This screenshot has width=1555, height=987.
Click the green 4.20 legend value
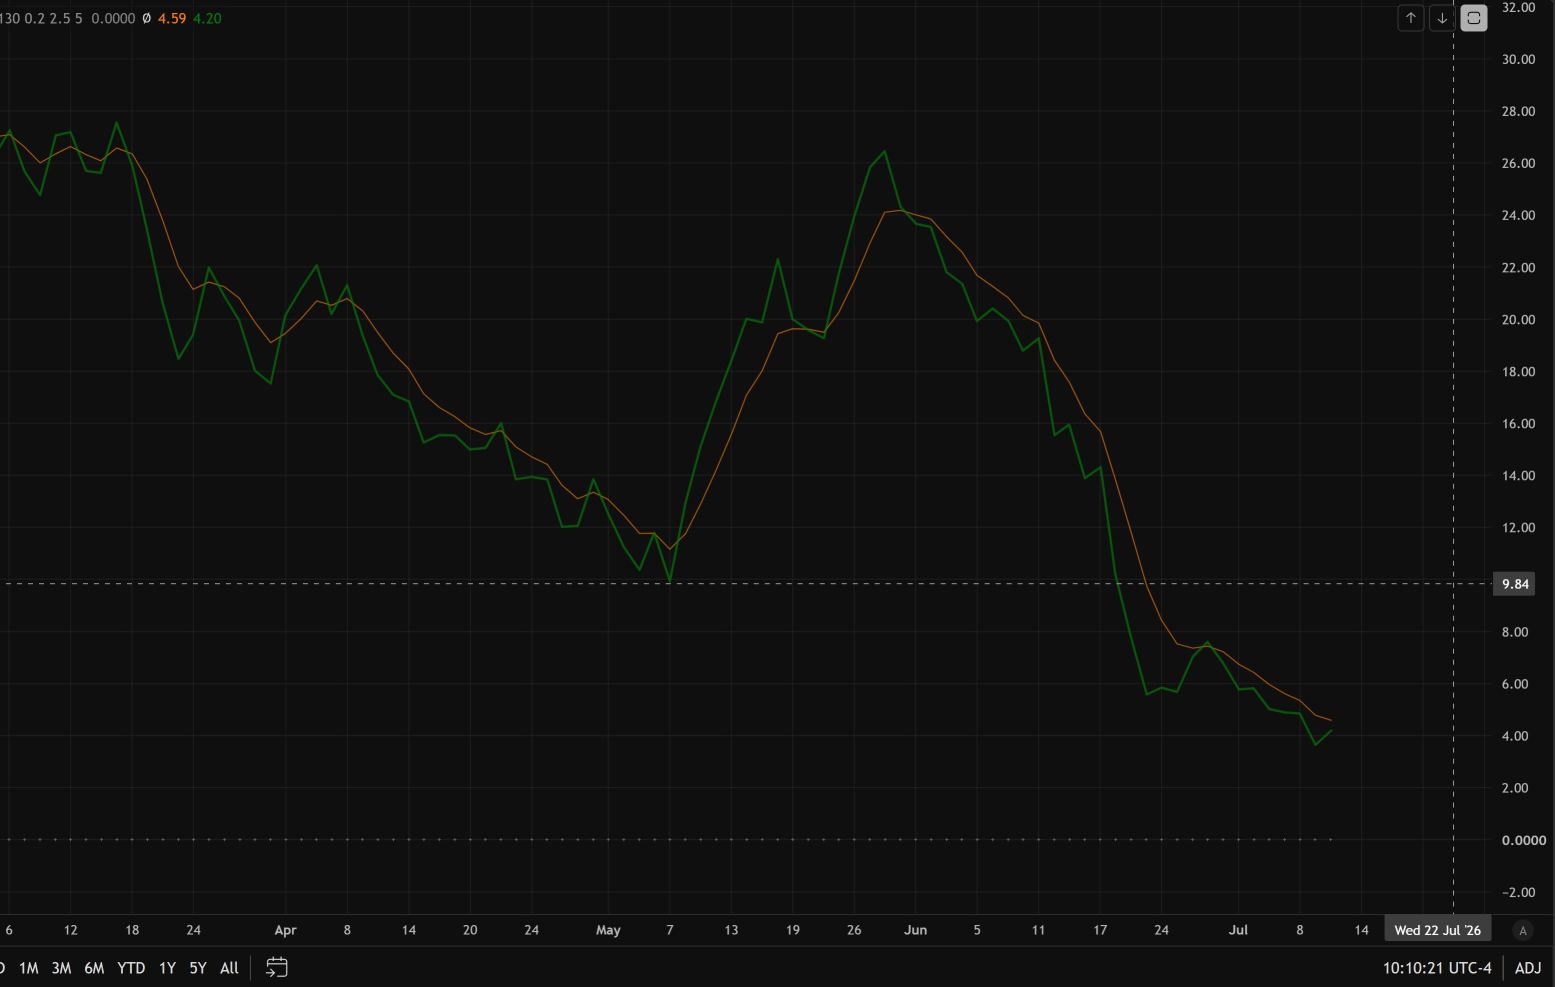[207, 18]
